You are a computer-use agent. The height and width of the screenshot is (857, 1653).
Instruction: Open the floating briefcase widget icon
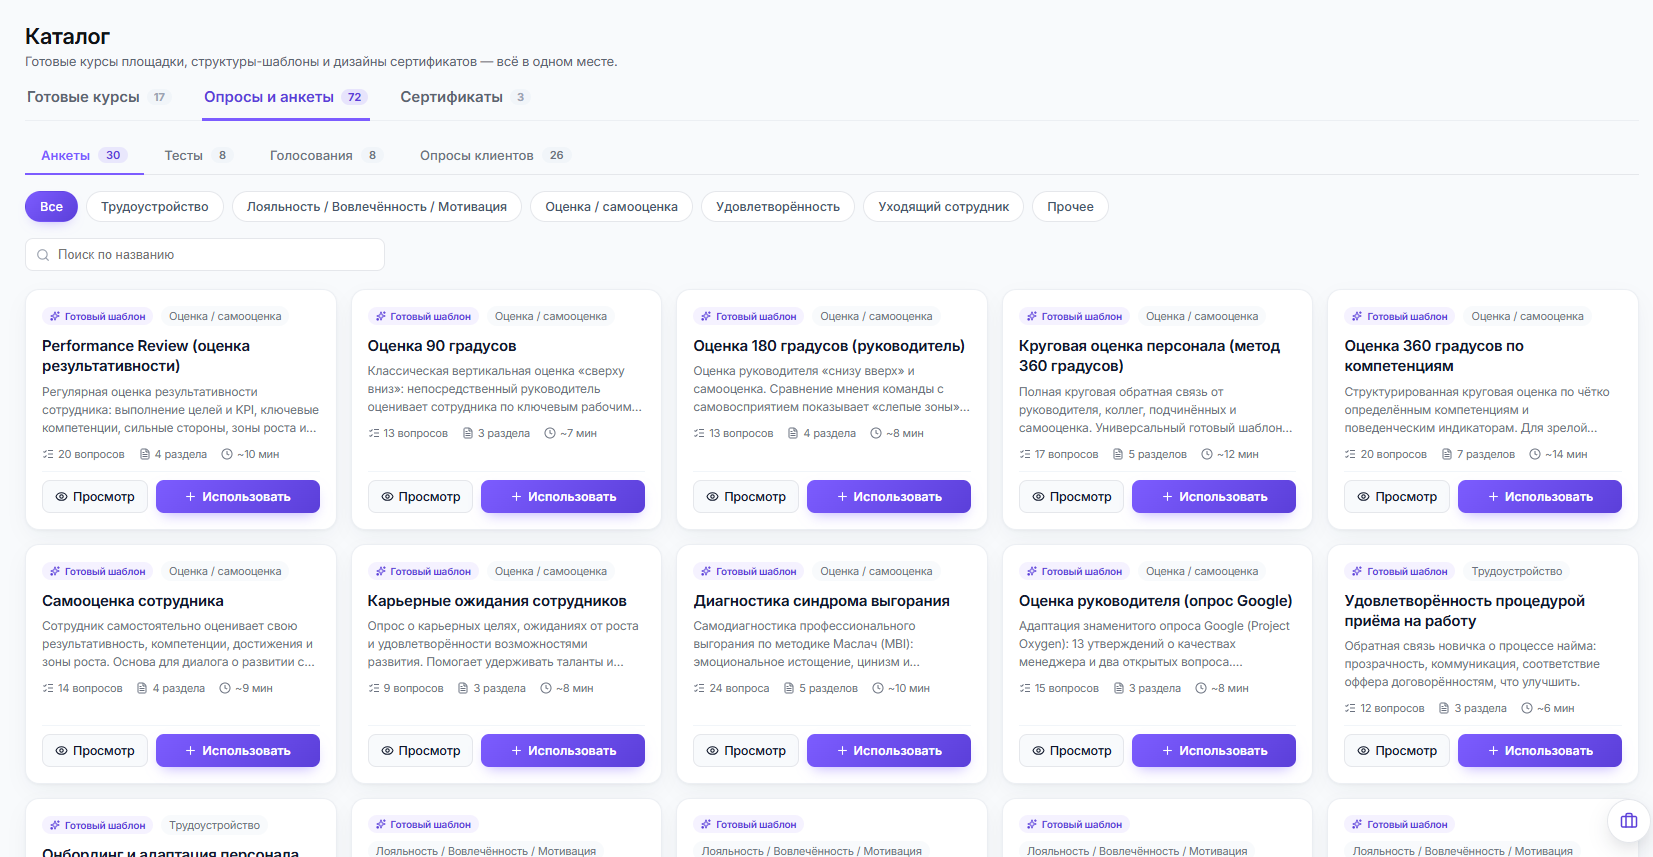point(1629,821)
